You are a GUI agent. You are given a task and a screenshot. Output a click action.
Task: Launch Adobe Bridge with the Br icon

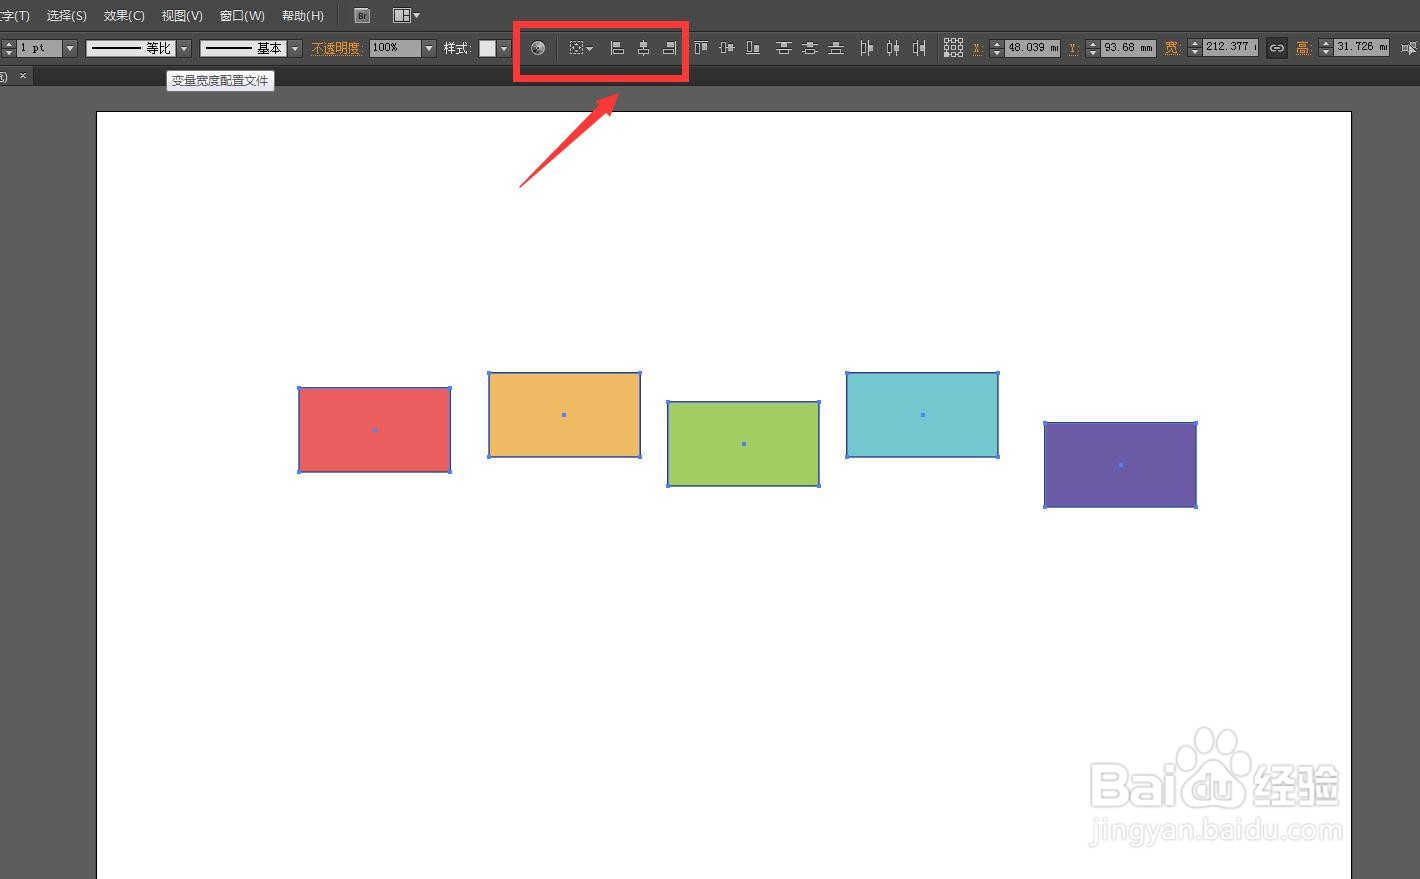click(x=362, y=15)
